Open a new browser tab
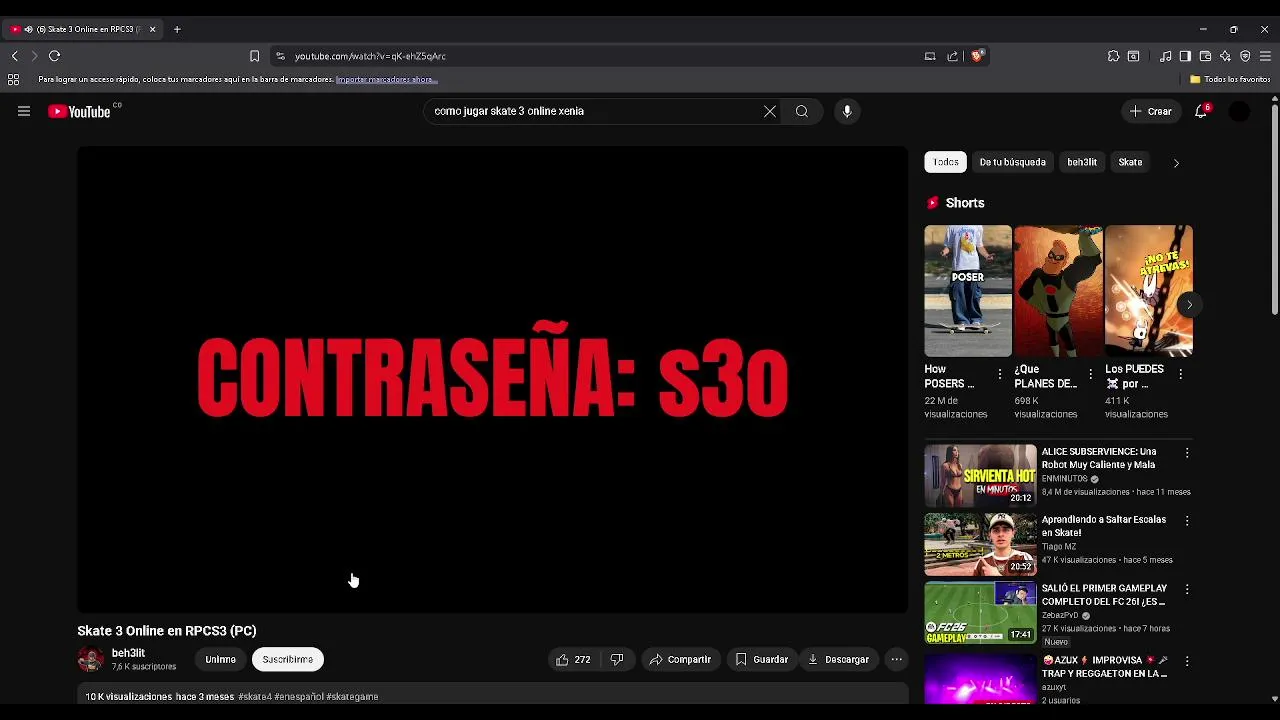Viewport: 1280px width, 720px height. (177, 29)
